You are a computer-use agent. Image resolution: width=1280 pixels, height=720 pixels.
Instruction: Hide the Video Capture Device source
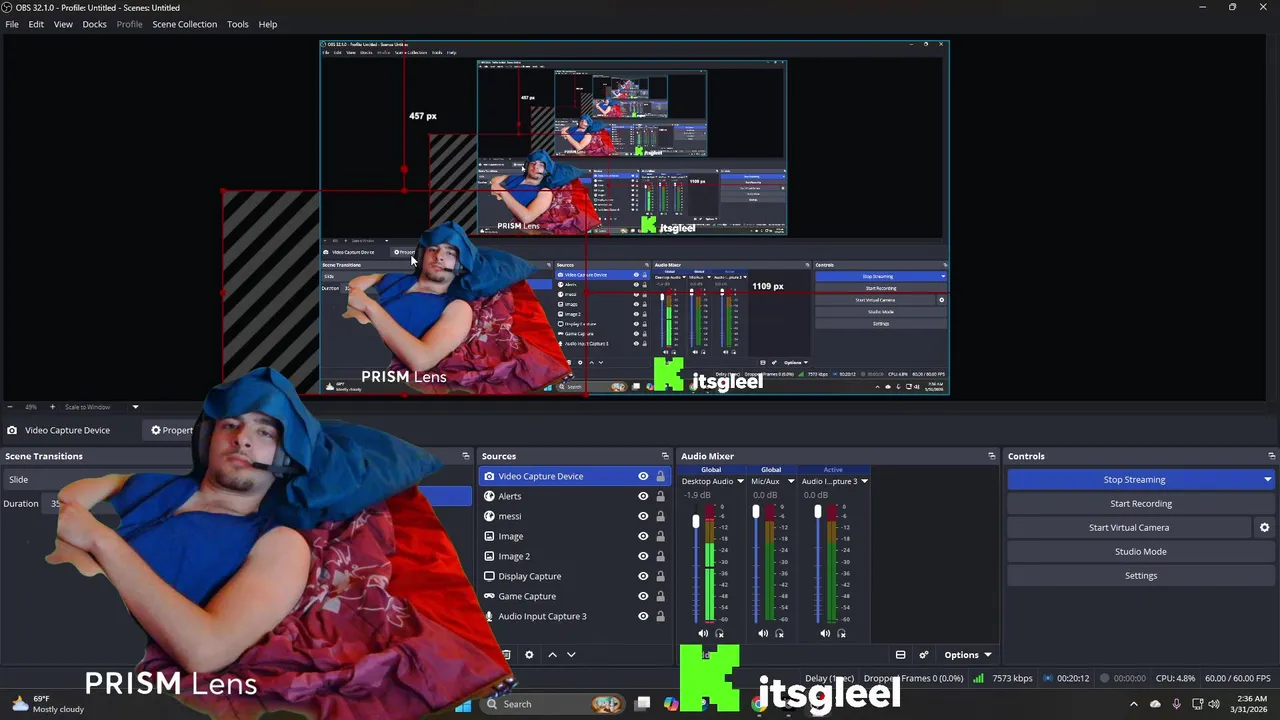643,476
